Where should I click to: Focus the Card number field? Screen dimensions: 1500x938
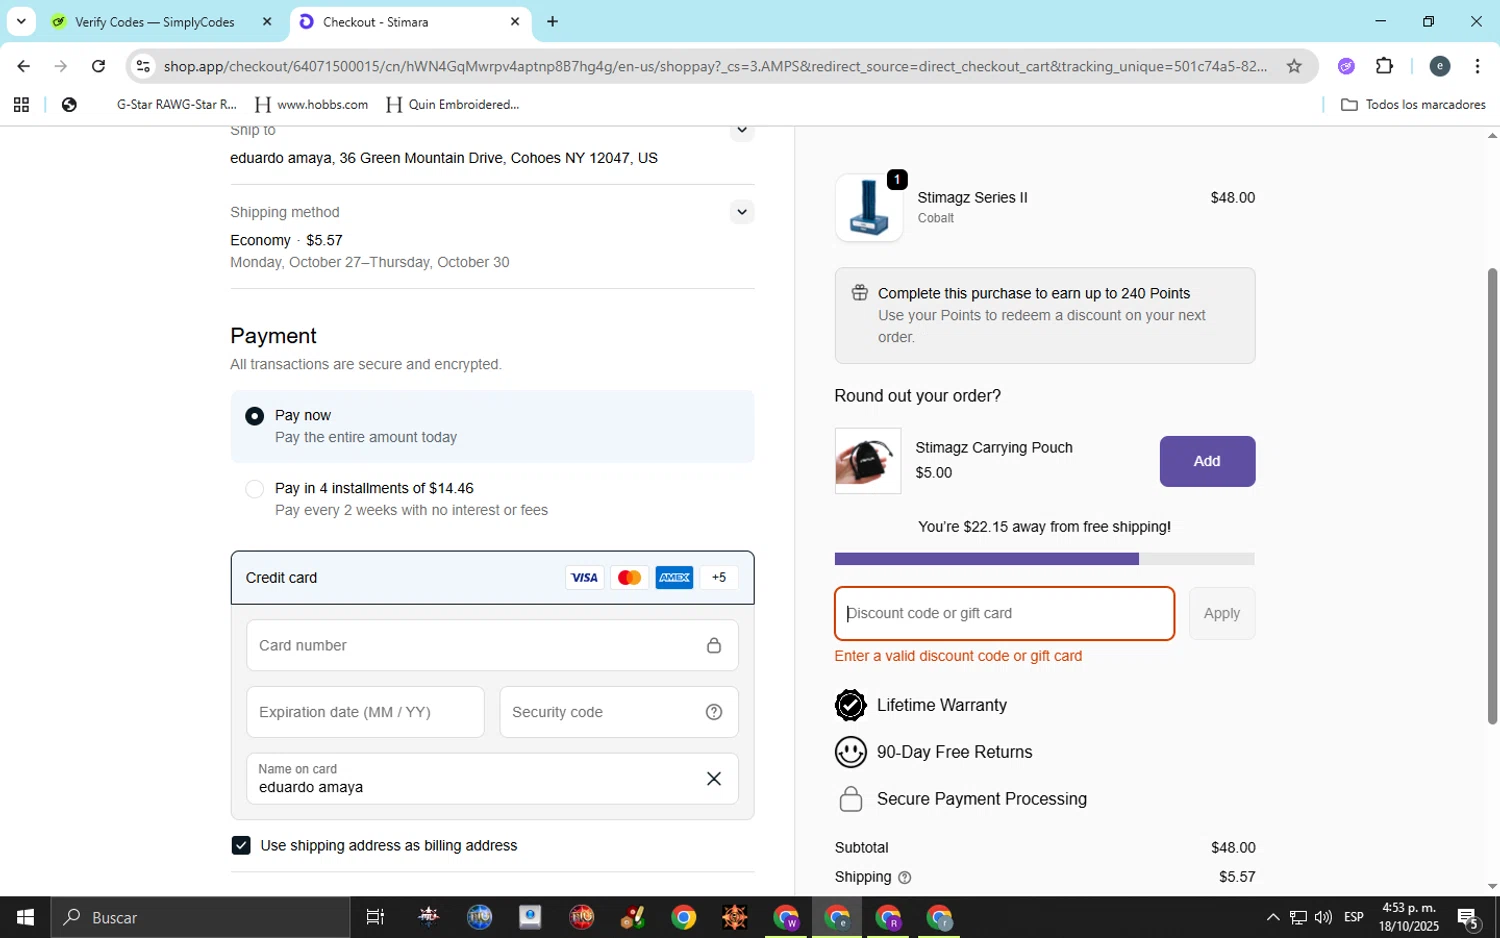tap(492, 645)
